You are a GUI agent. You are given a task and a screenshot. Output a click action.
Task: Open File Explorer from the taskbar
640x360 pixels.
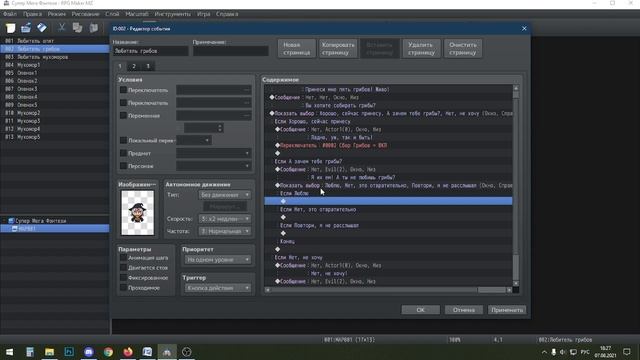coord(49,352)
